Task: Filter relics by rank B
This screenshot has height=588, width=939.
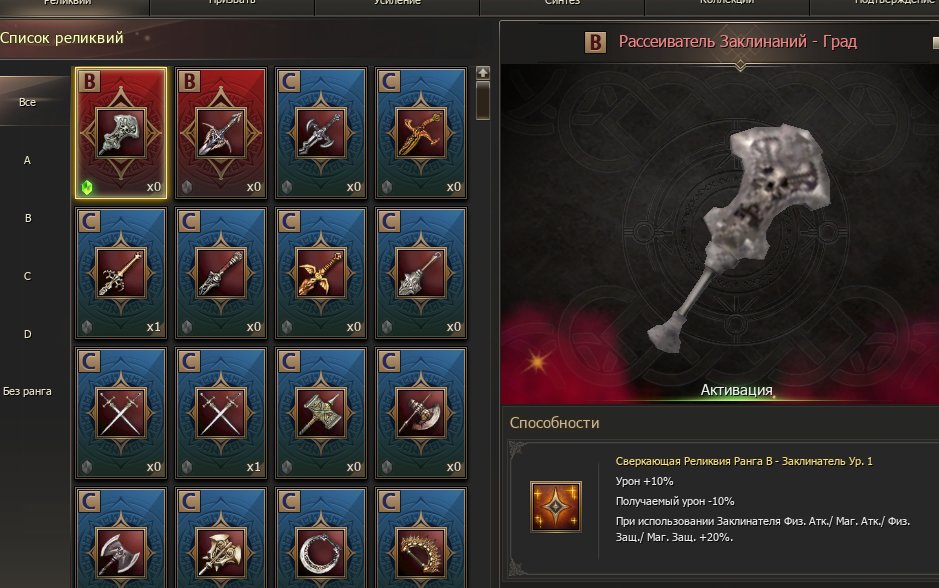Action: point(28,219)
